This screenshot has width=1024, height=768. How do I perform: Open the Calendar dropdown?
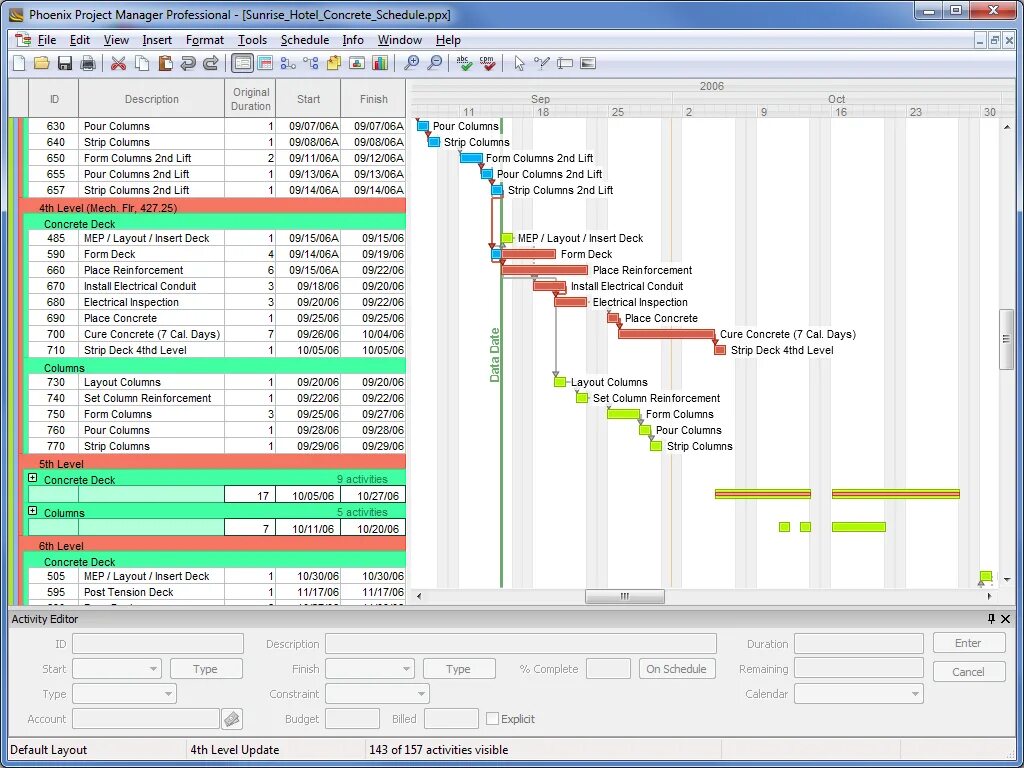915,694
